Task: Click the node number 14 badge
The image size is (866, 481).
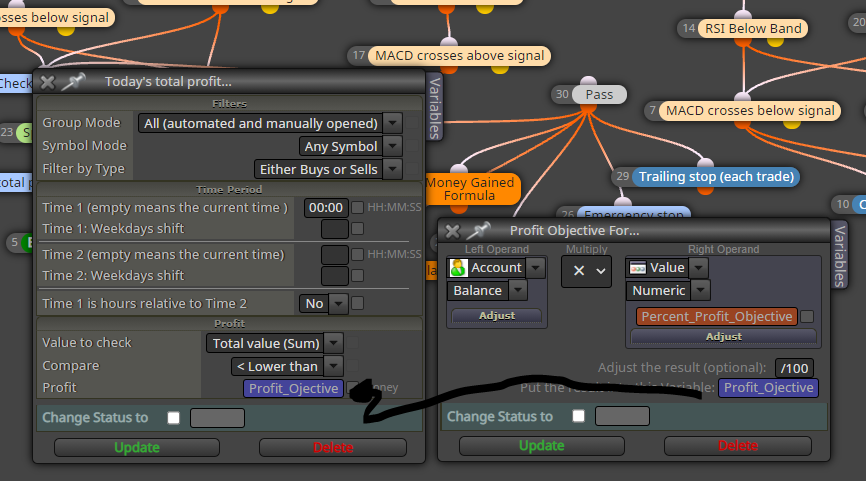Action: tap(689, 29)
